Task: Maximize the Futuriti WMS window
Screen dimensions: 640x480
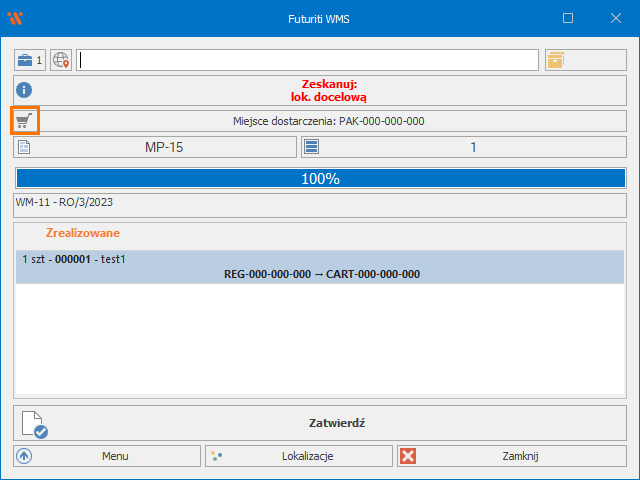Action: [568, 18]
